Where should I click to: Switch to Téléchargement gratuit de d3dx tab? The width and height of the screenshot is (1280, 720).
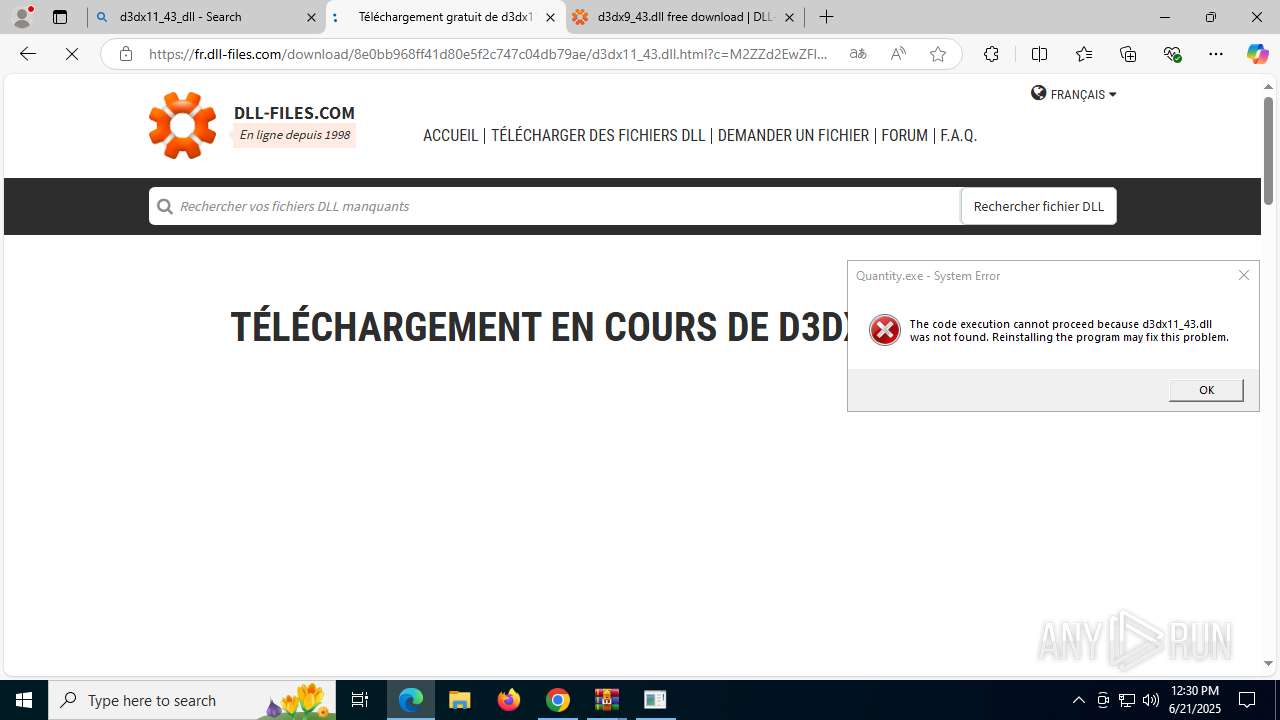coord(446,17)
